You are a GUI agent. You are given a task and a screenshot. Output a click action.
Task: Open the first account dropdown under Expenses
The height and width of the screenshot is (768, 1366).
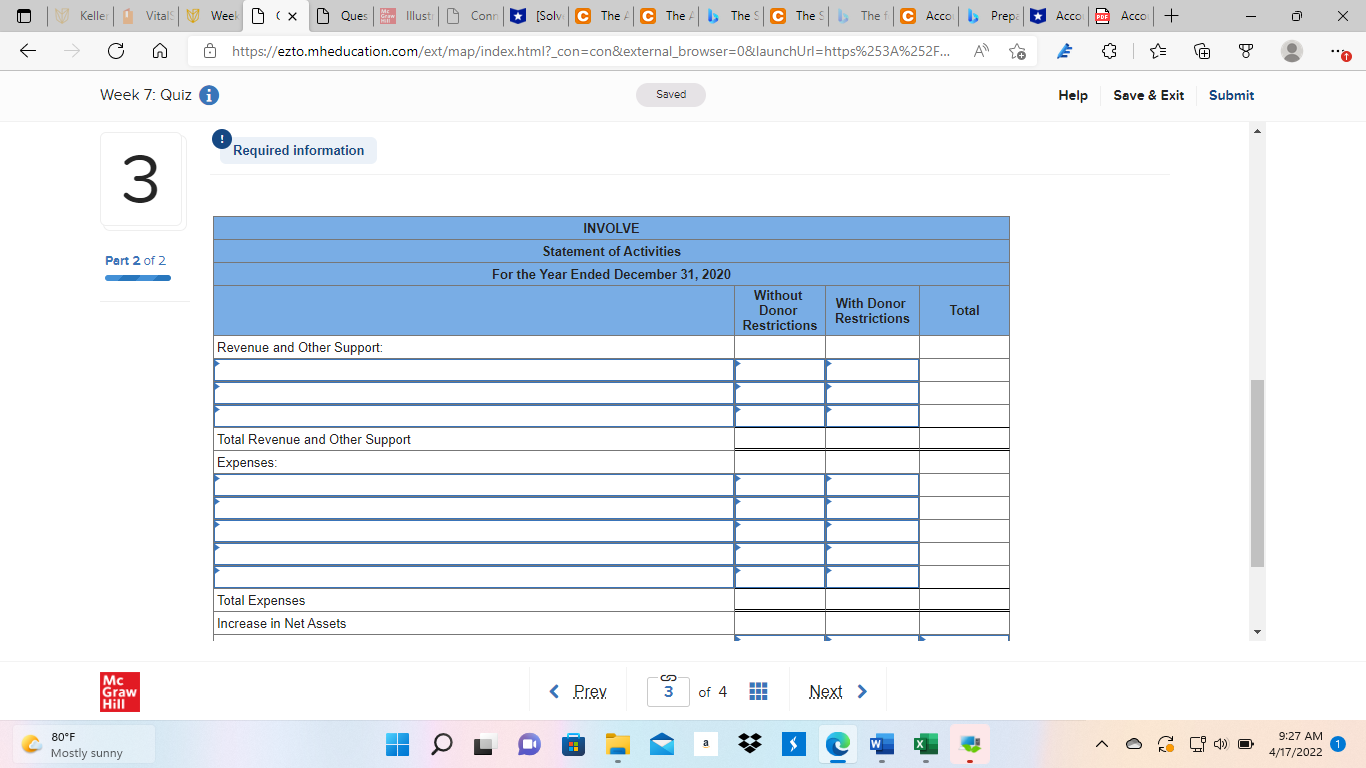click(474, 485)
